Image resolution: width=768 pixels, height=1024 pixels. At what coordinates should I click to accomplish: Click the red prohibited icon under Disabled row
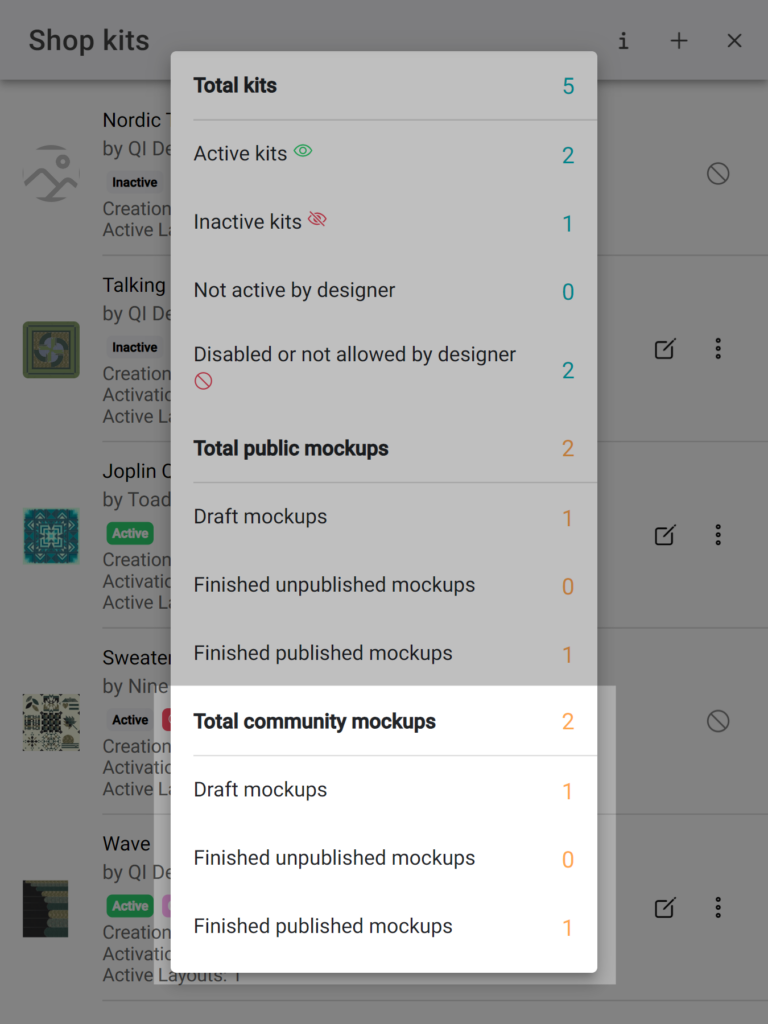(x=203, y=381)
